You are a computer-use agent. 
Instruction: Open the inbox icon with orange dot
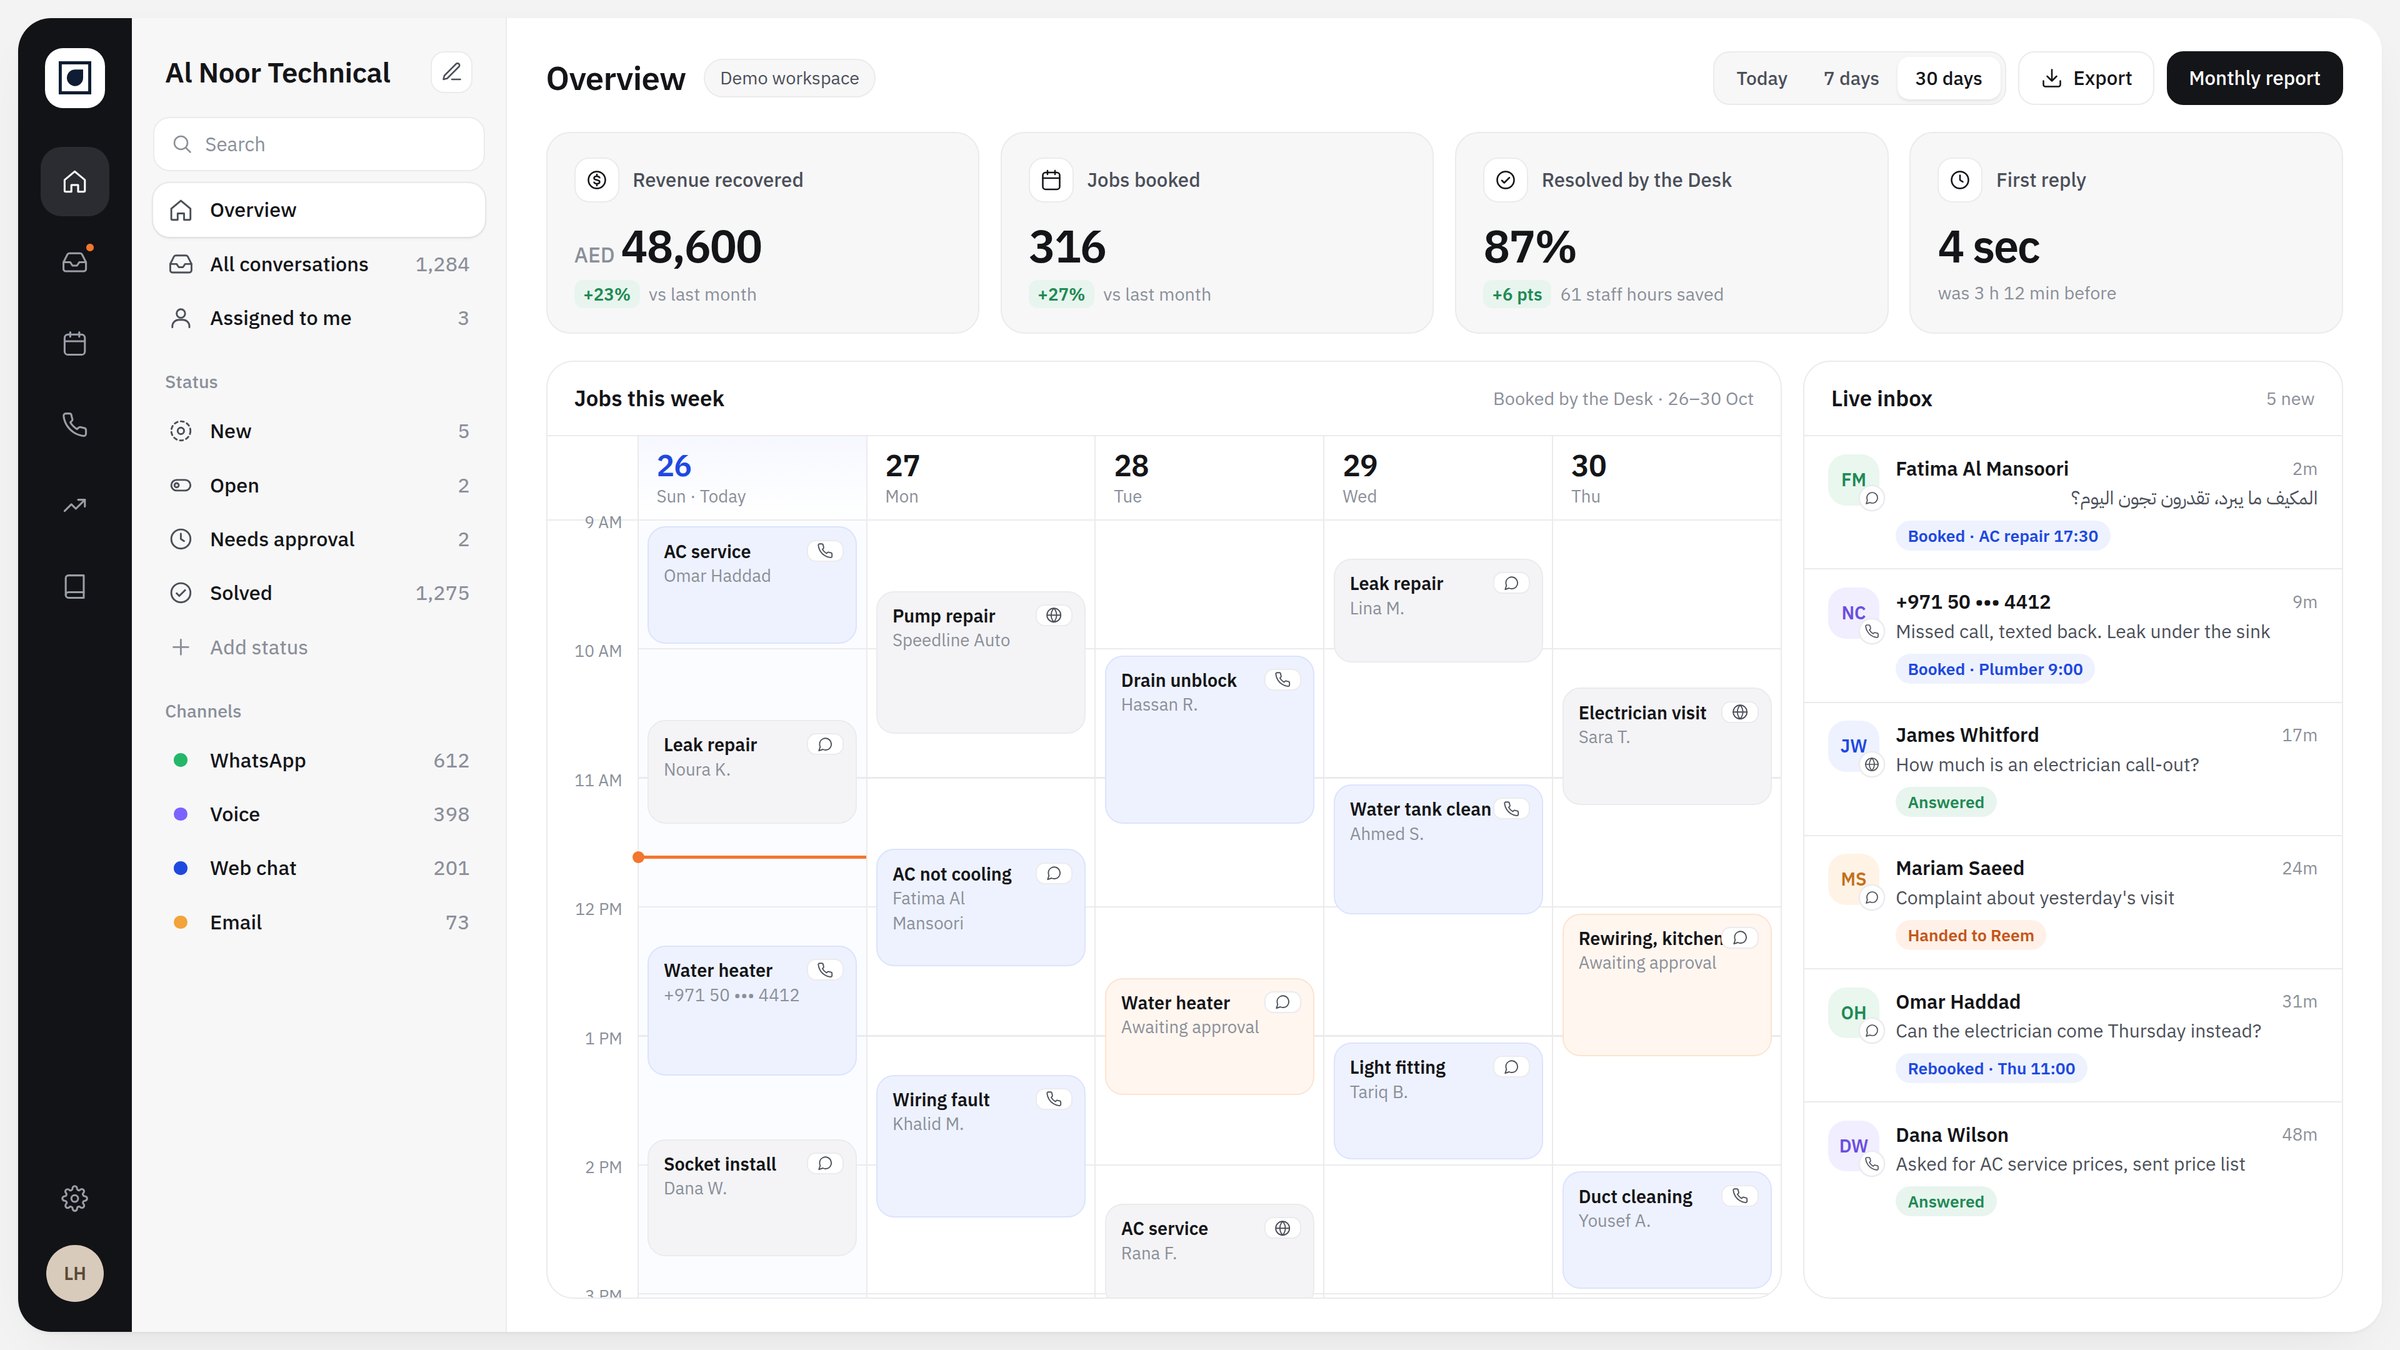point(75,262)
